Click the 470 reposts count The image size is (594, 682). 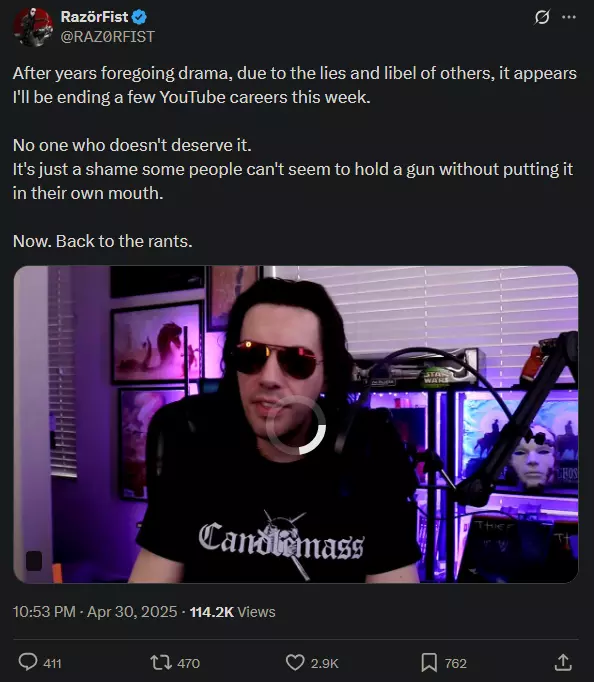(188, 663)
